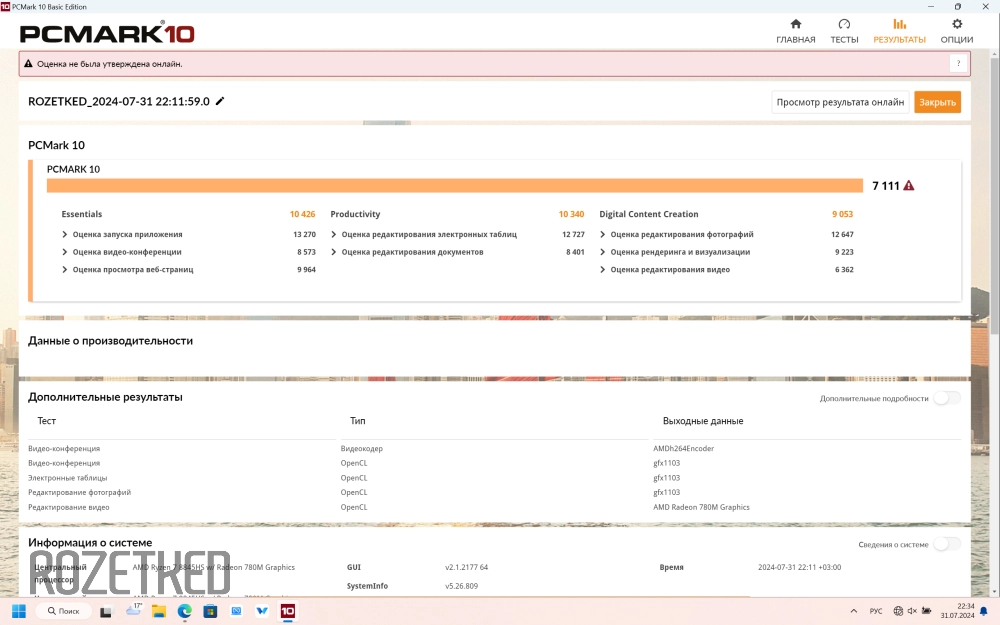
Task: Click the orange Закрыть button
Action: click(x=937, y=102)
